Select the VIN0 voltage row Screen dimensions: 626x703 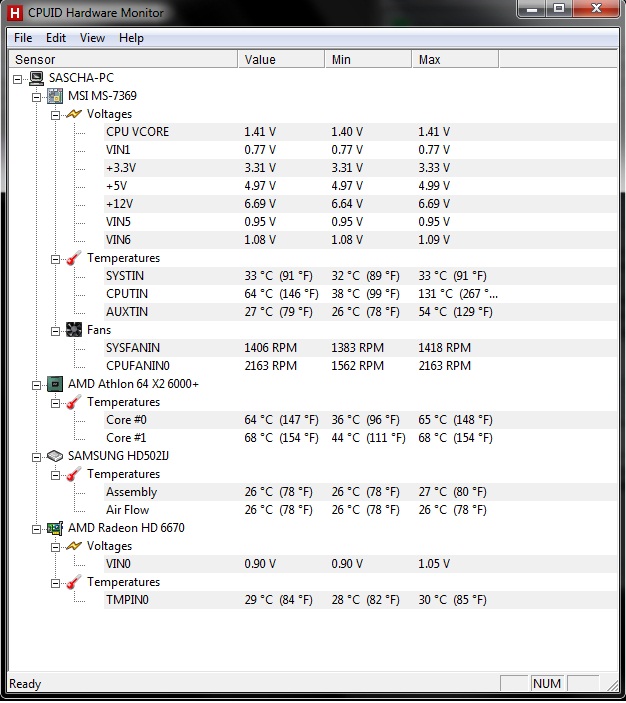tap(360, 564)
